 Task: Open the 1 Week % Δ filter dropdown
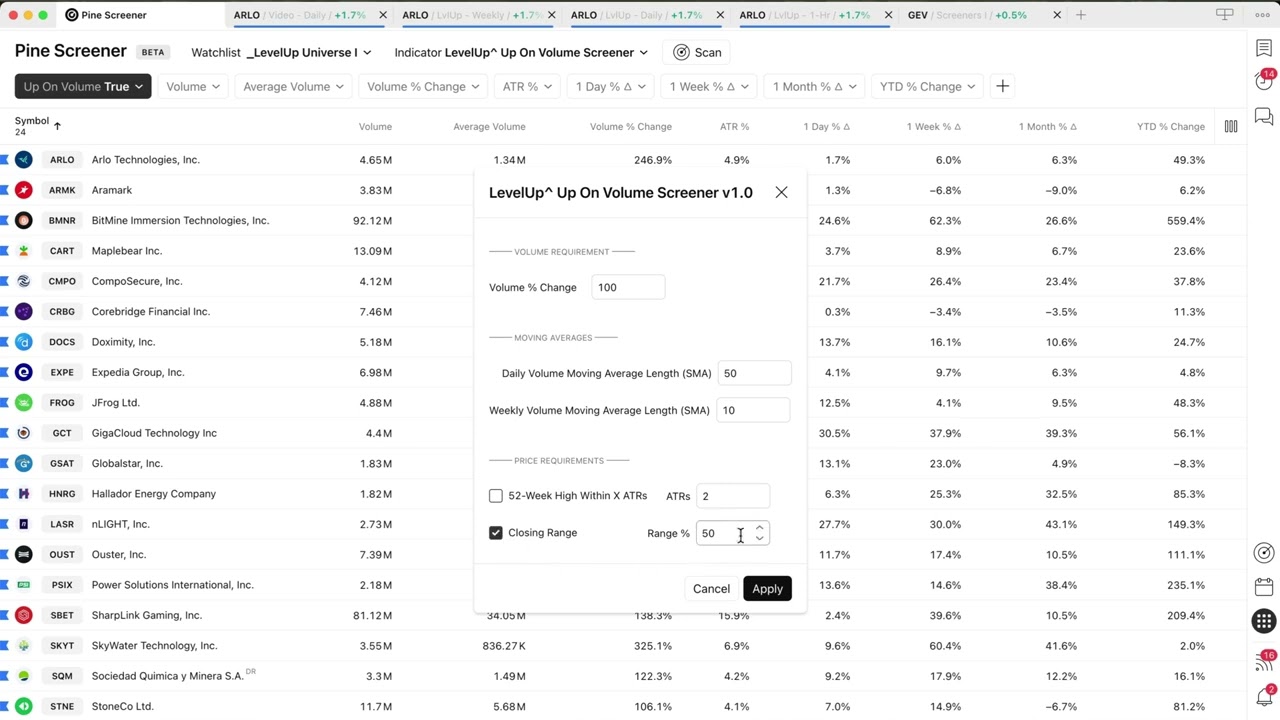709,86
